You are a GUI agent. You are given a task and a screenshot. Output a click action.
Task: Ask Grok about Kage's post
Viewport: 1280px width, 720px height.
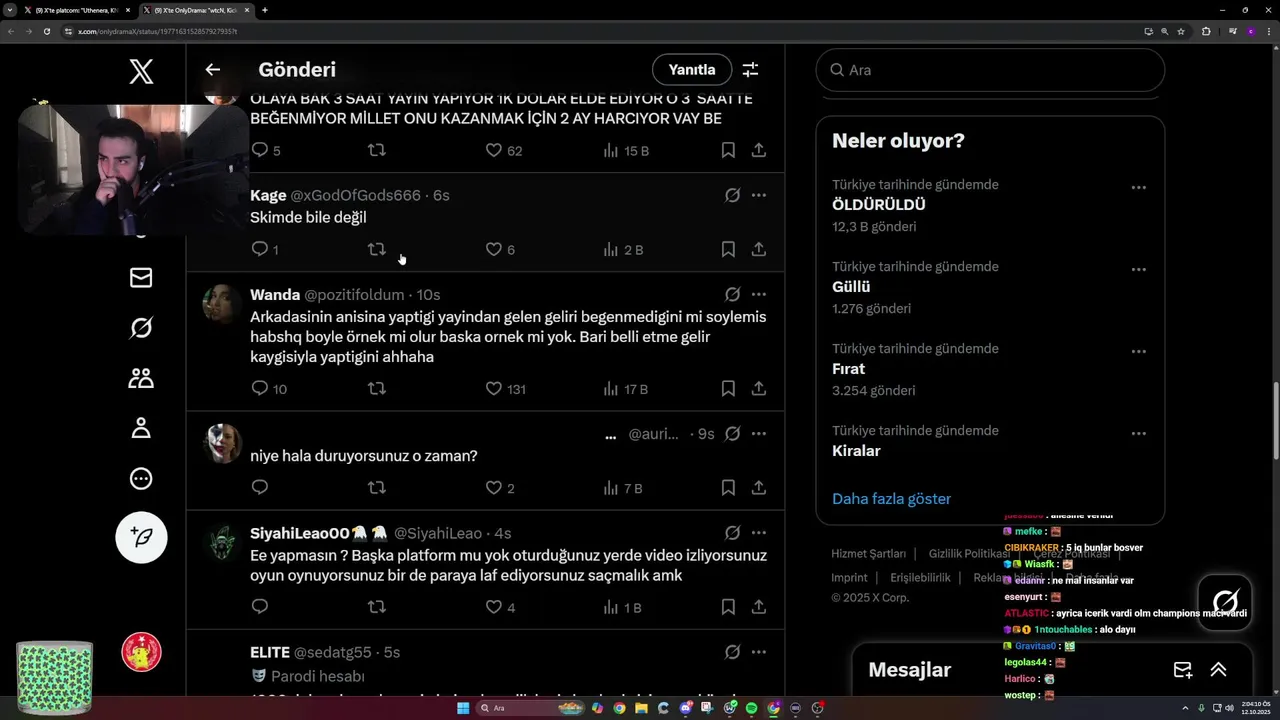pyautogui.click(x=732, y=195)
